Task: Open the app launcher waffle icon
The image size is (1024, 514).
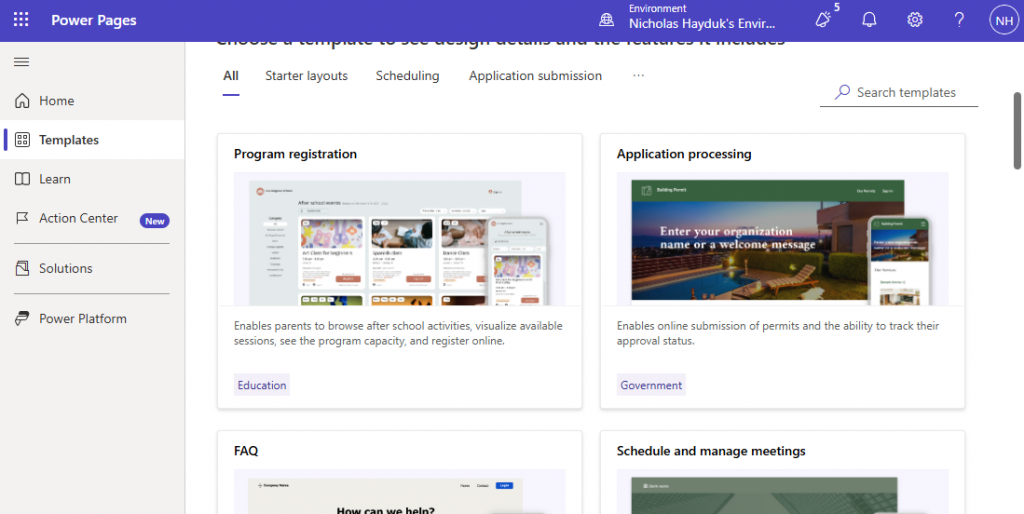Action: click(21, 20)
